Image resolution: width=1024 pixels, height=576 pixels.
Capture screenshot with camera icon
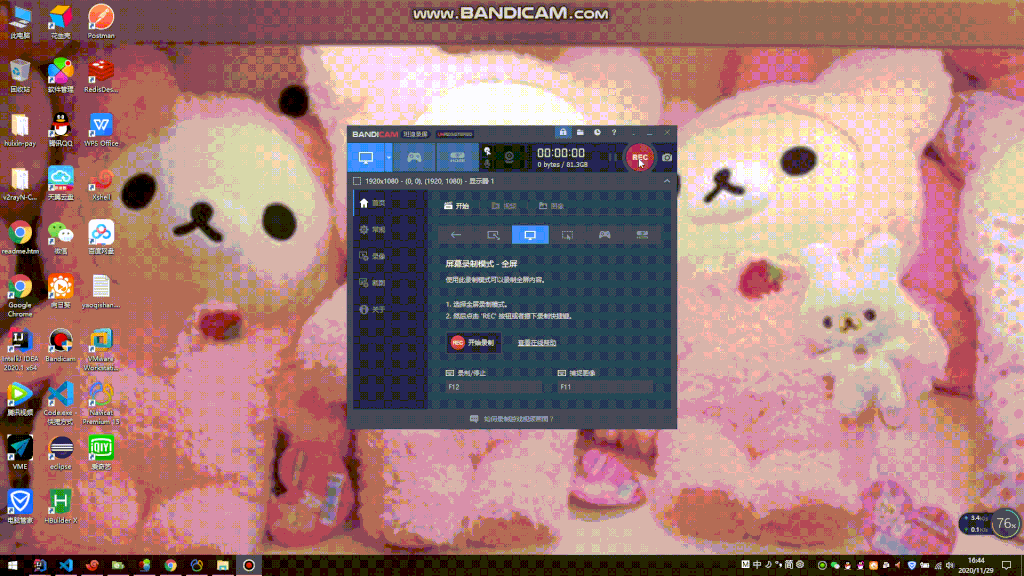tap(667, 157)
